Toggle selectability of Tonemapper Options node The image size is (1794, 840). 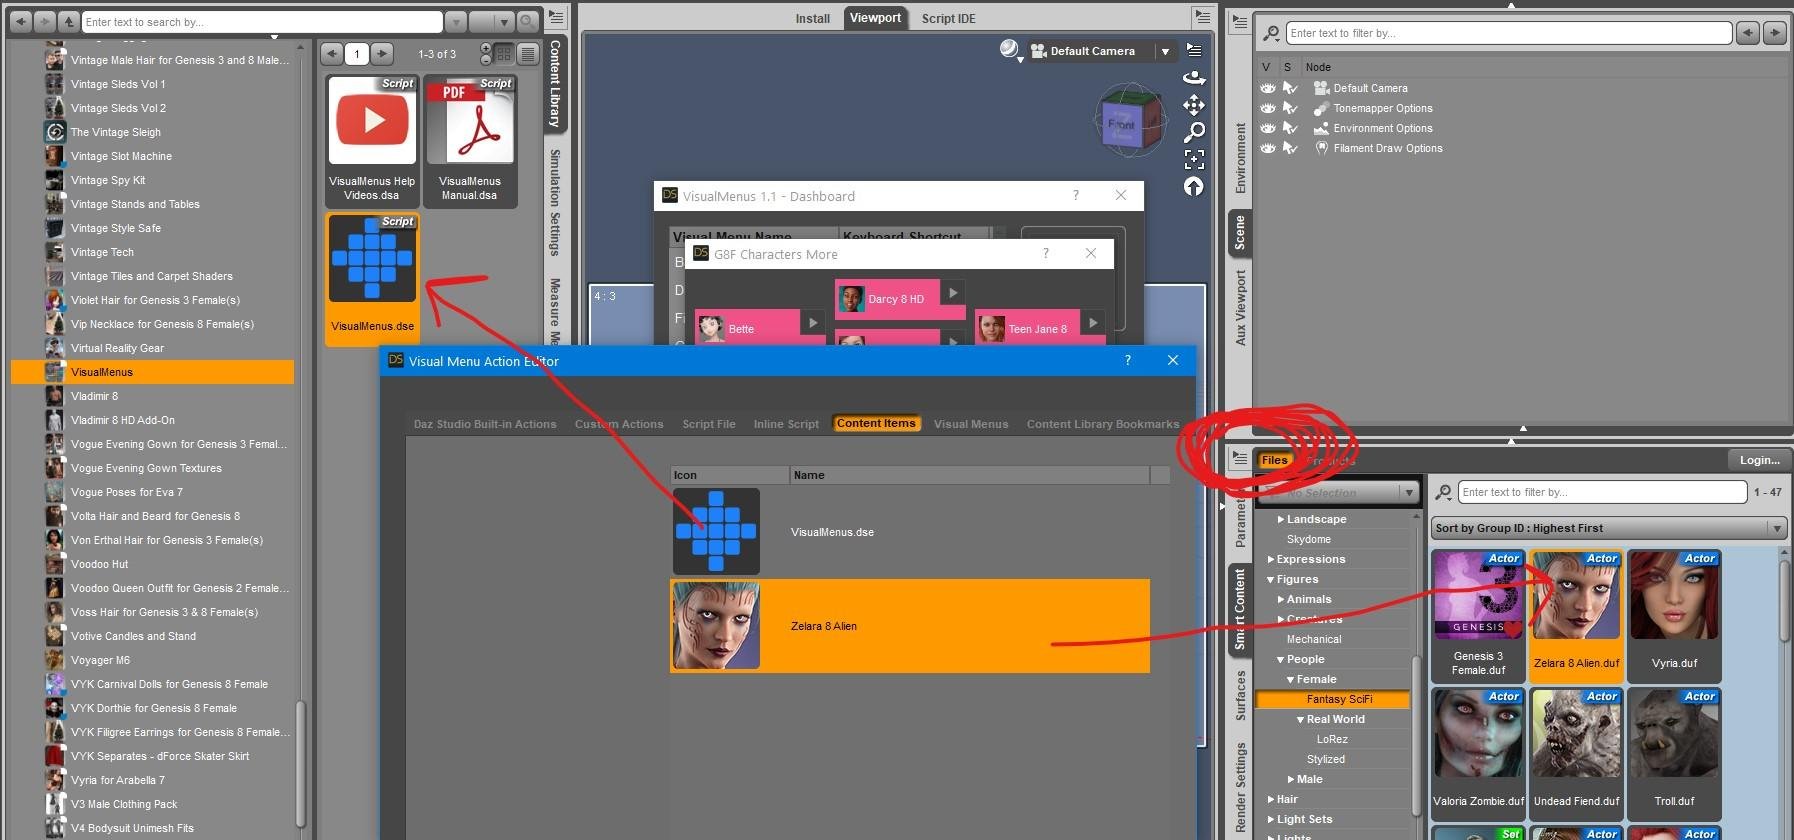point(1290,108)
